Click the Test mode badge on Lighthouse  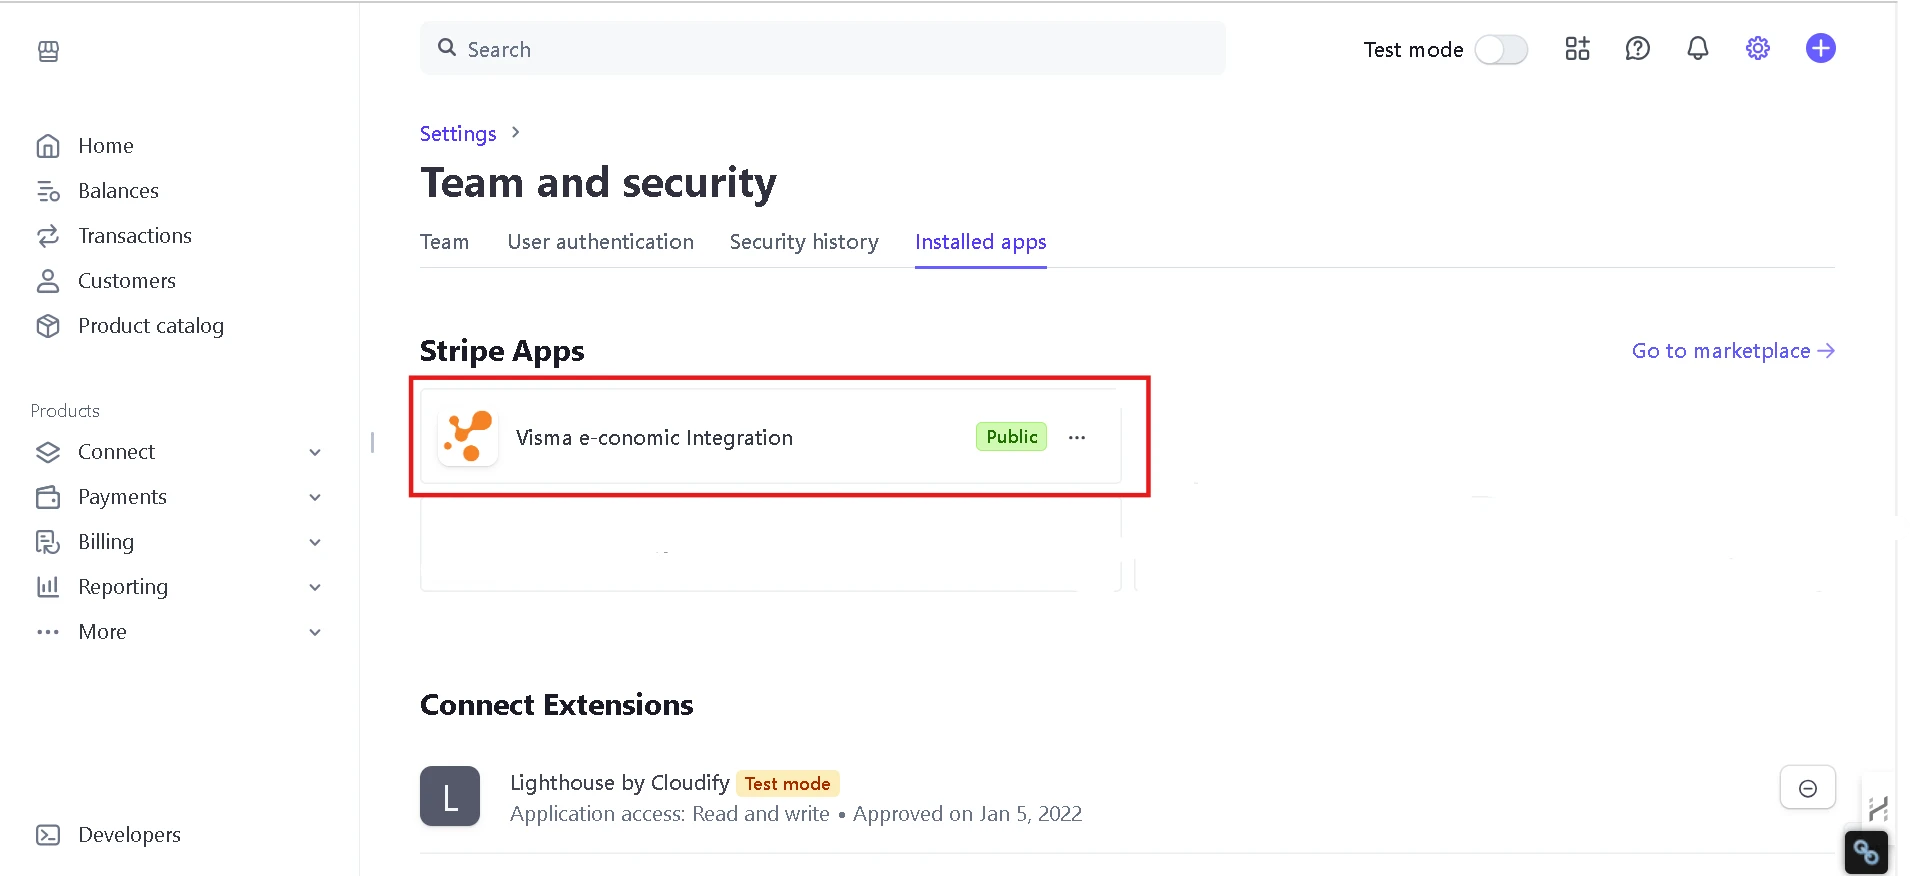click(x=787, y=784)
